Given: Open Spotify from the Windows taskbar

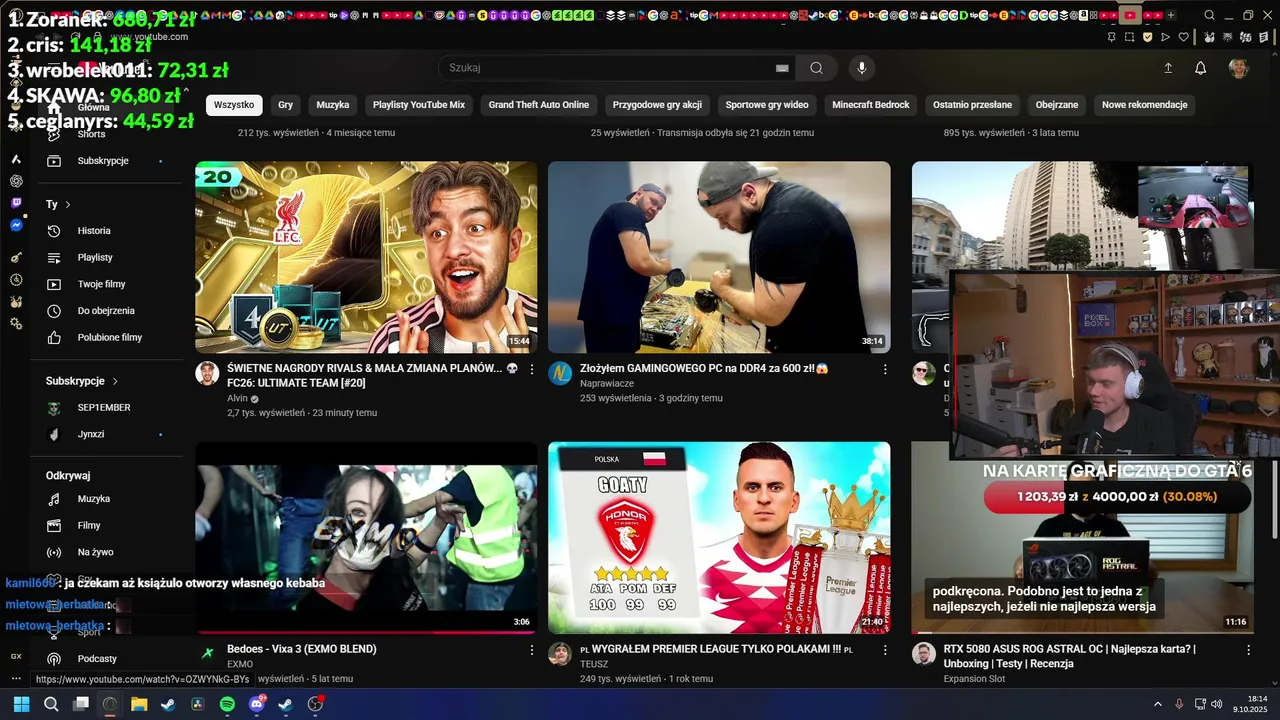Looking at the screenshot, I should [x=227, y=704].
